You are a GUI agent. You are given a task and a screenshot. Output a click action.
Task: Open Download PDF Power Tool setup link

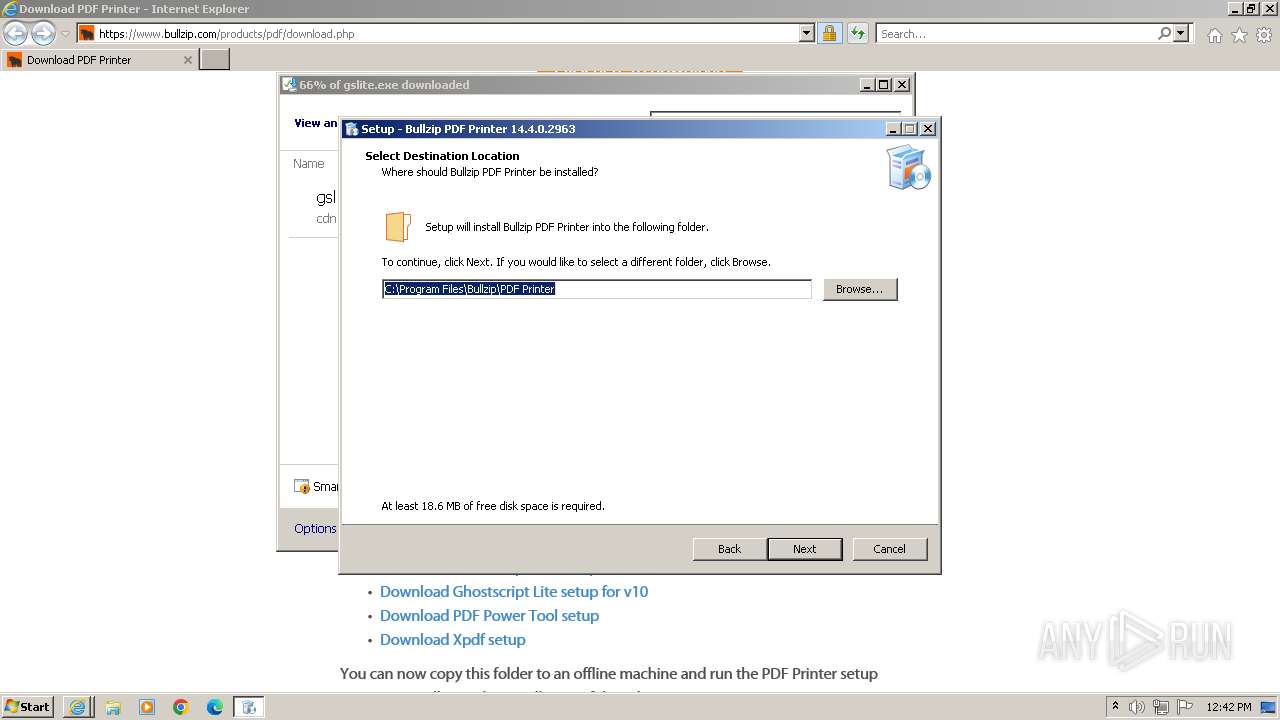pos(489,615)
